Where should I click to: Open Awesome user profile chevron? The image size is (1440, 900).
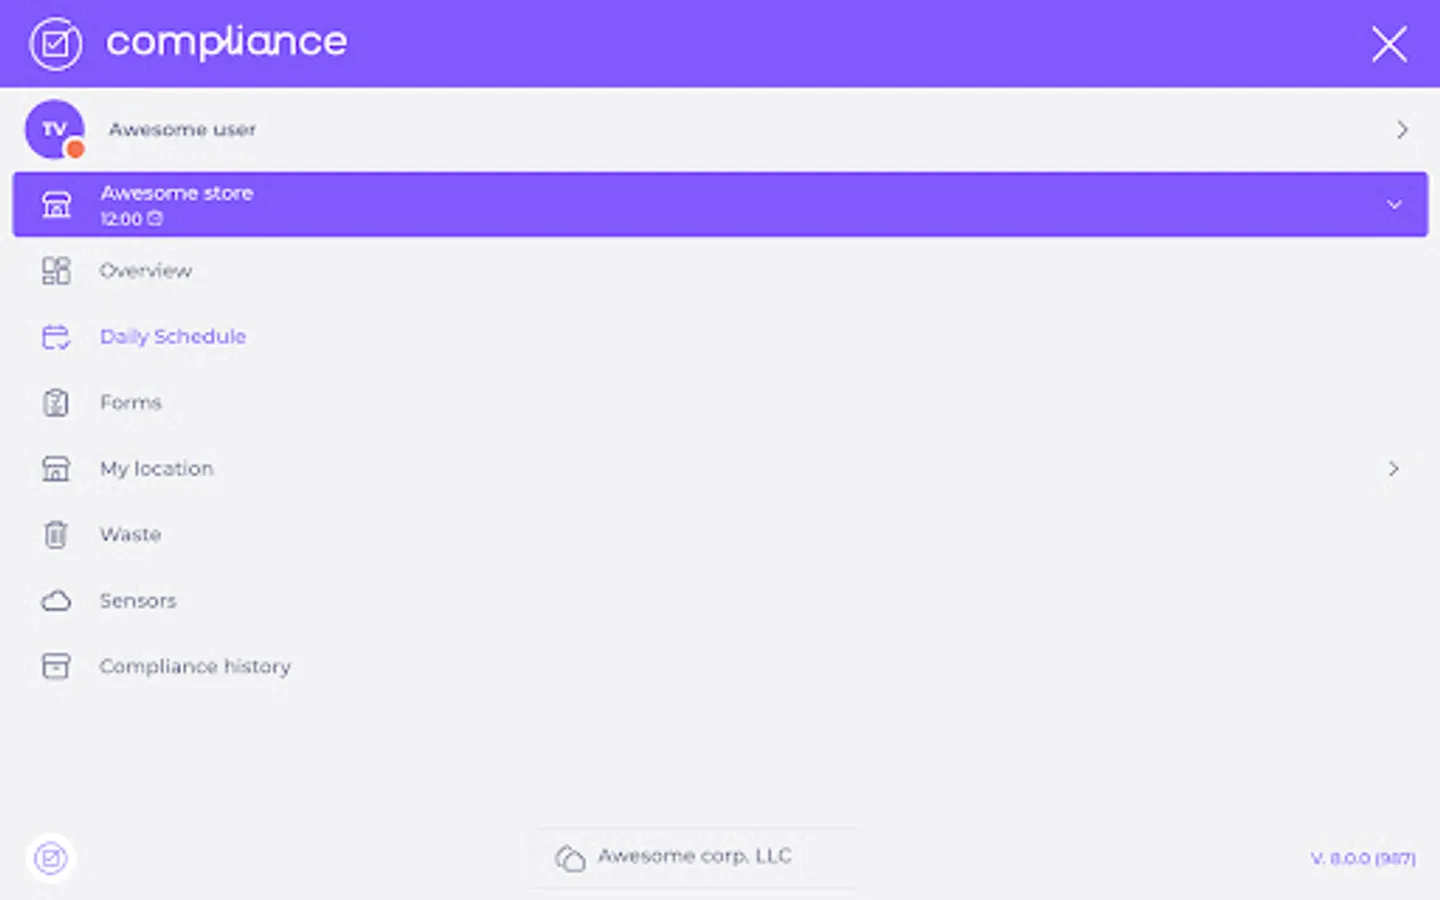[1402, 130]
